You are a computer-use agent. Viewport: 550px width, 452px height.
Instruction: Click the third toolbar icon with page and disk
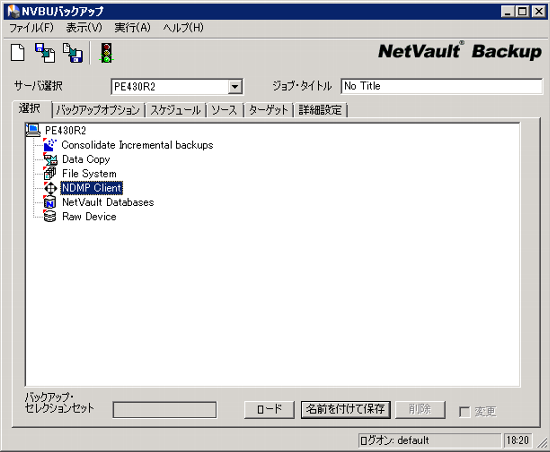coord(73,53)
